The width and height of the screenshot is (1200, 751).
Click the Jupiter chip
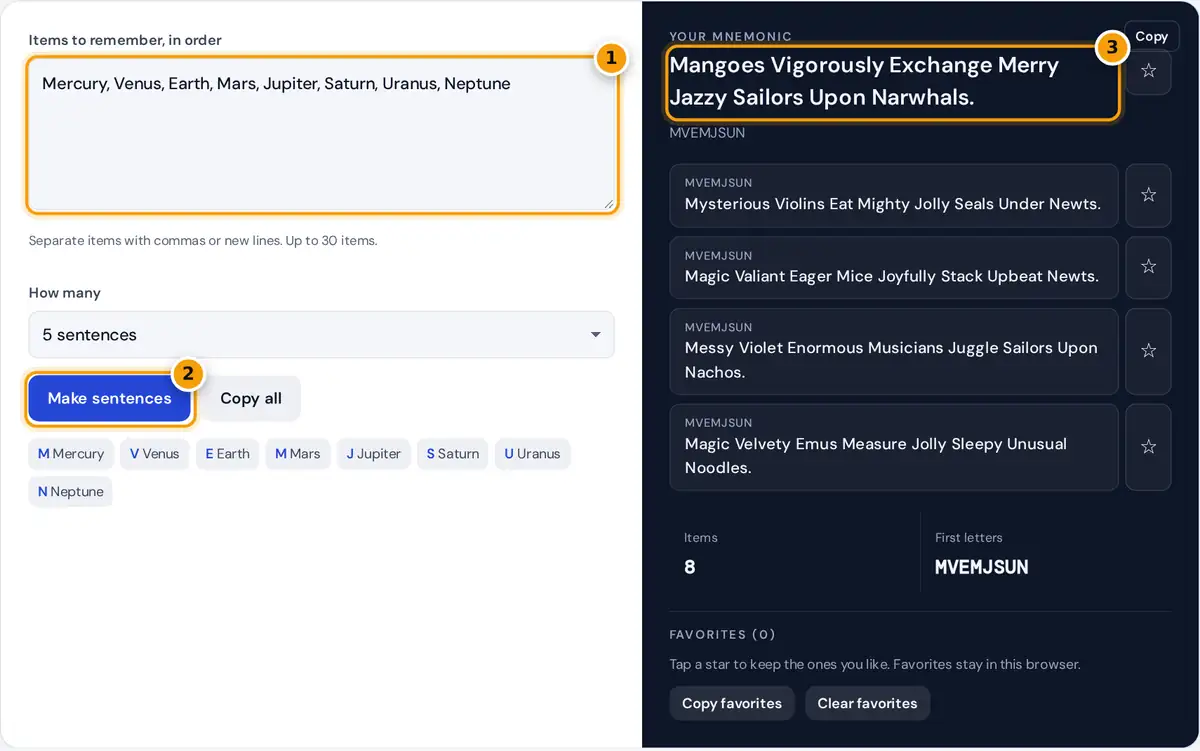pos(374,454)
